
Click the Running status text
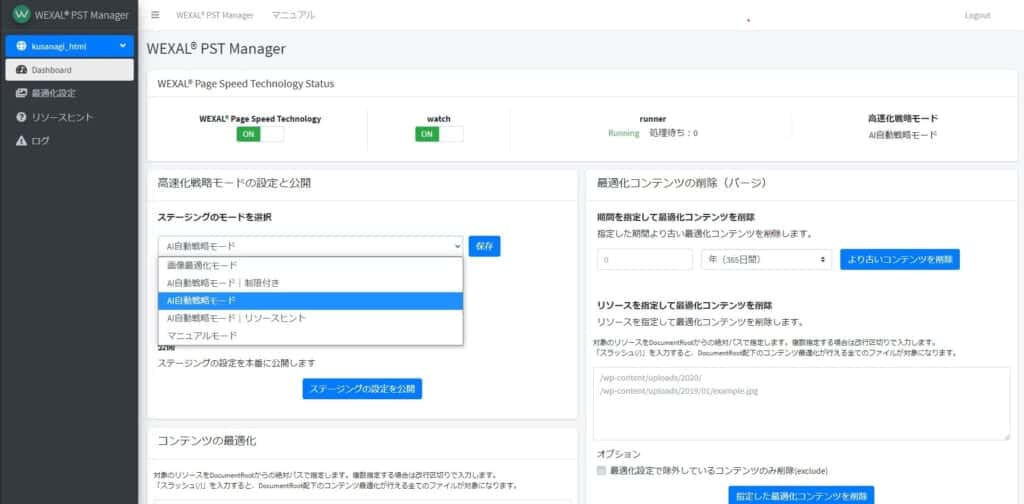pos(624,133)
